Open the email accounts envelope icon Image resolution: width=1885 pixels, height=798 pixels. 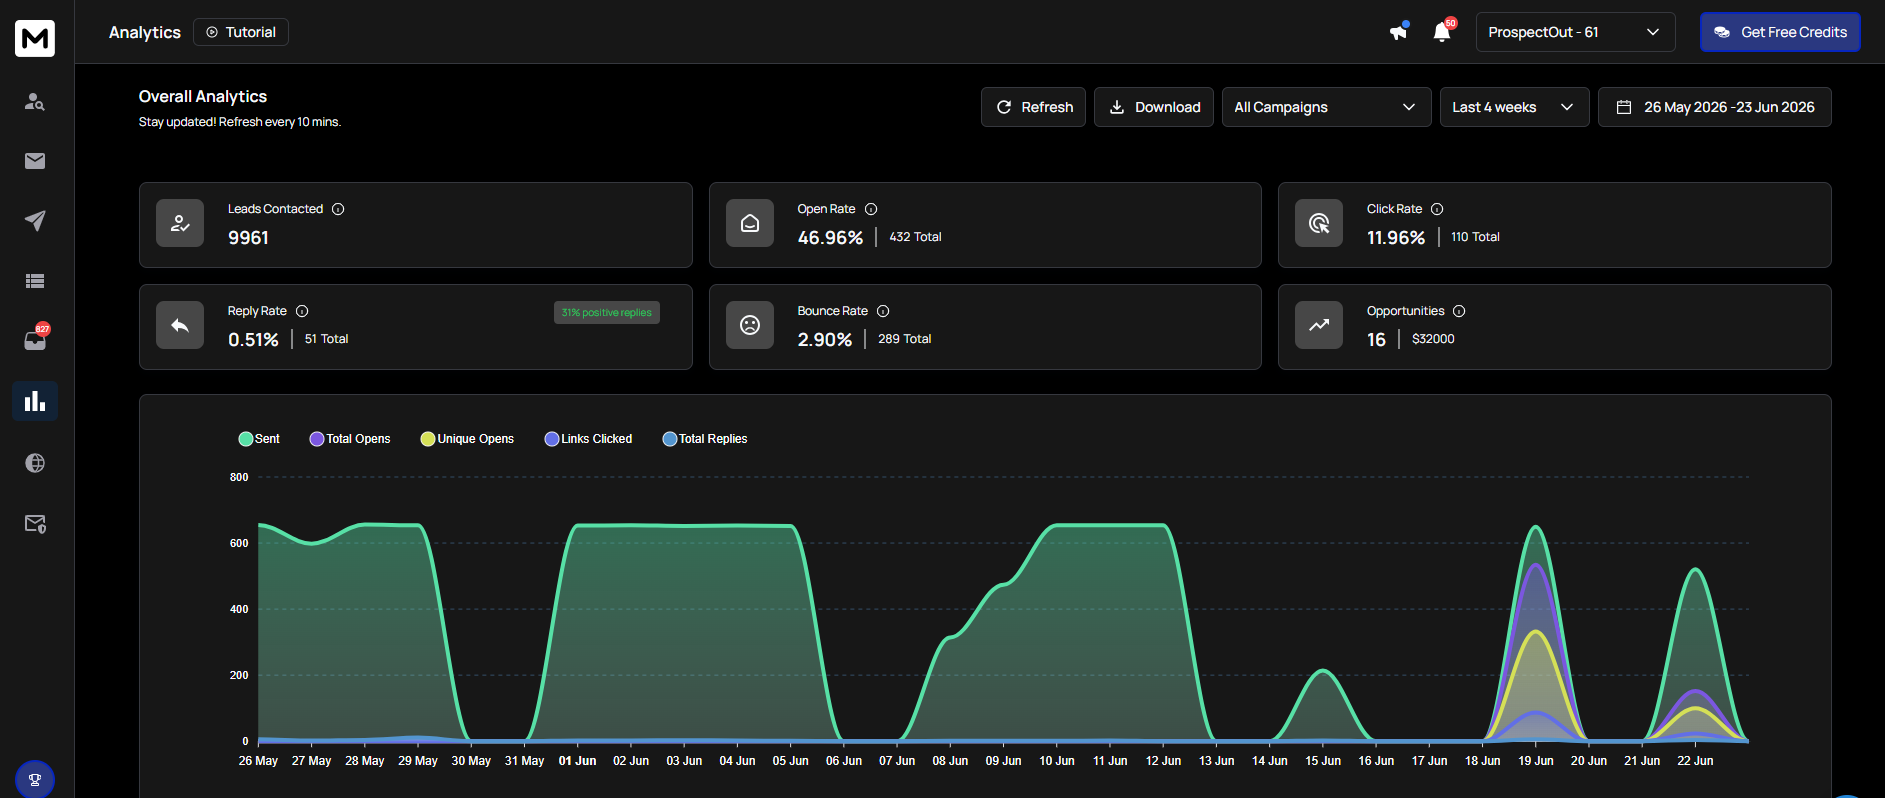pyautogui.click(x=35, y=161)
